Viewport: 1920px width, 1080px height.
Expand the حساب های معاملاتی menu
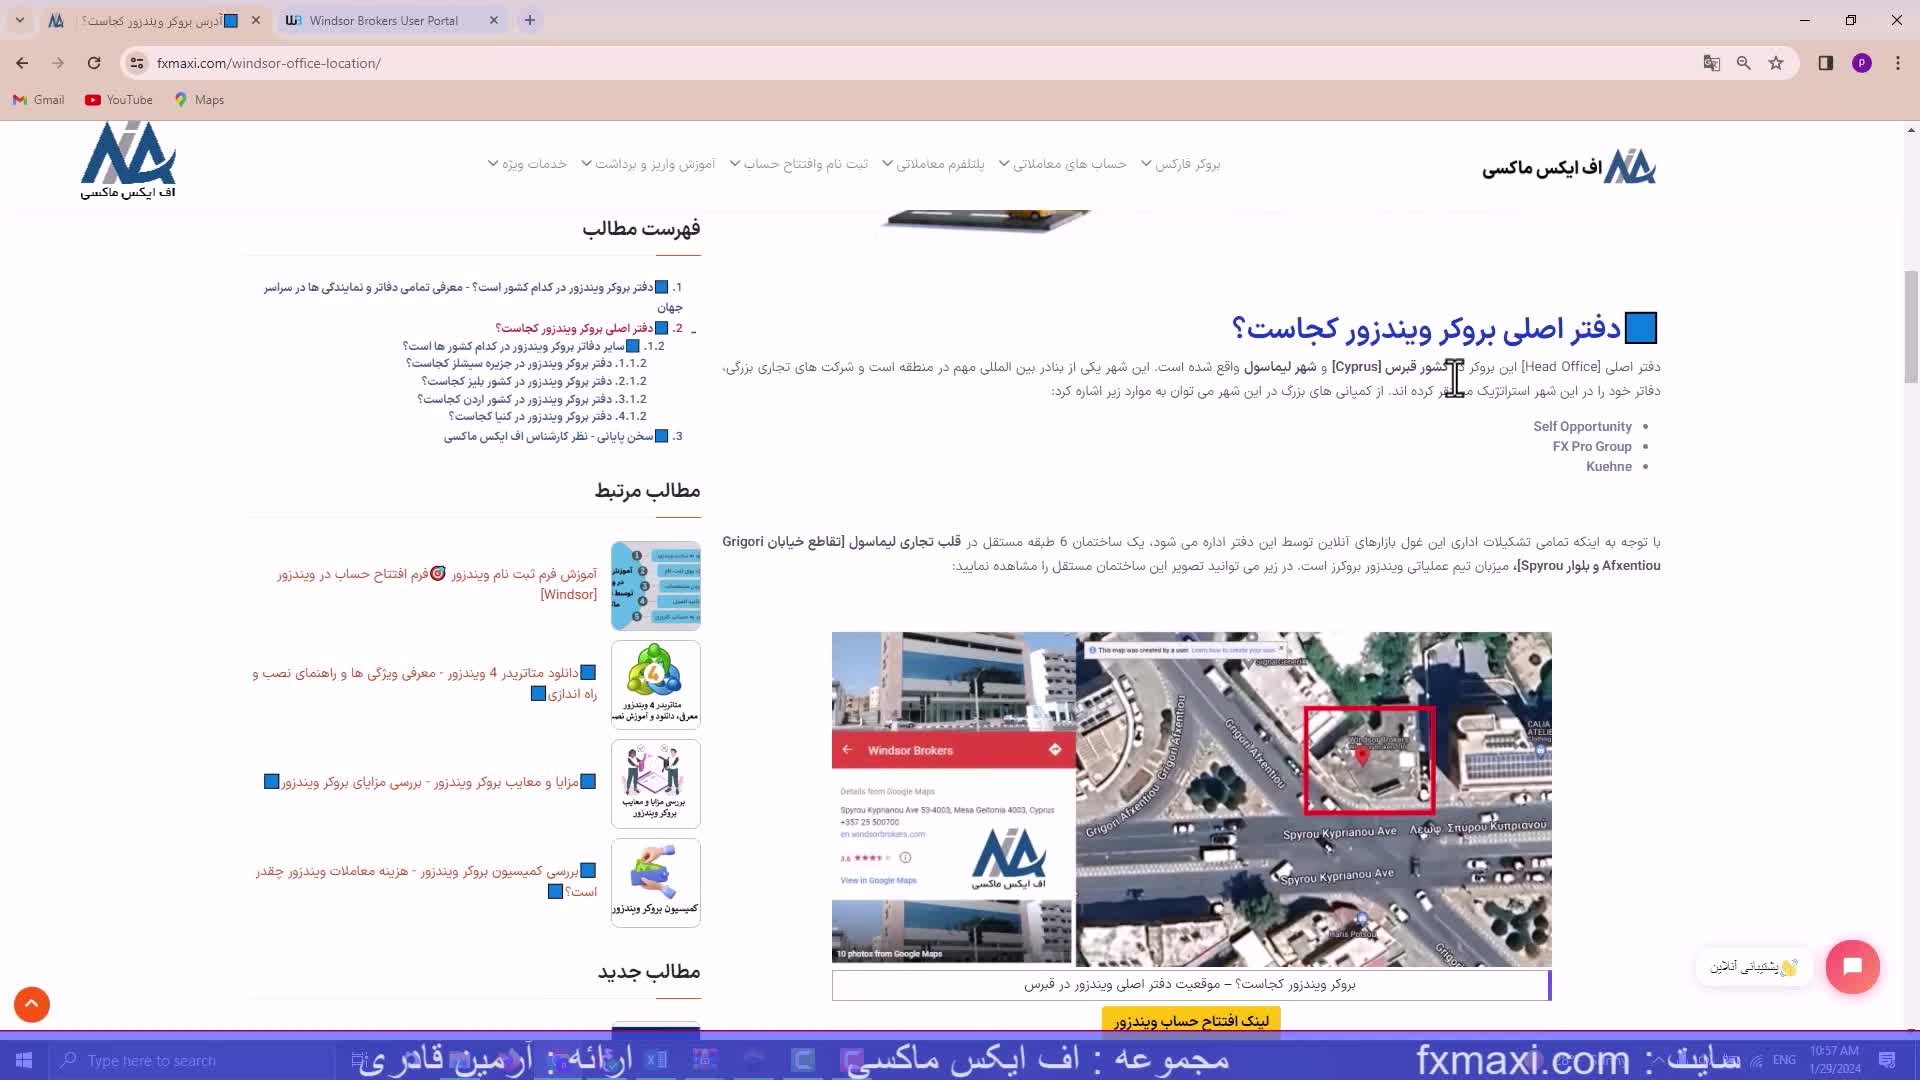(1068, 164)
